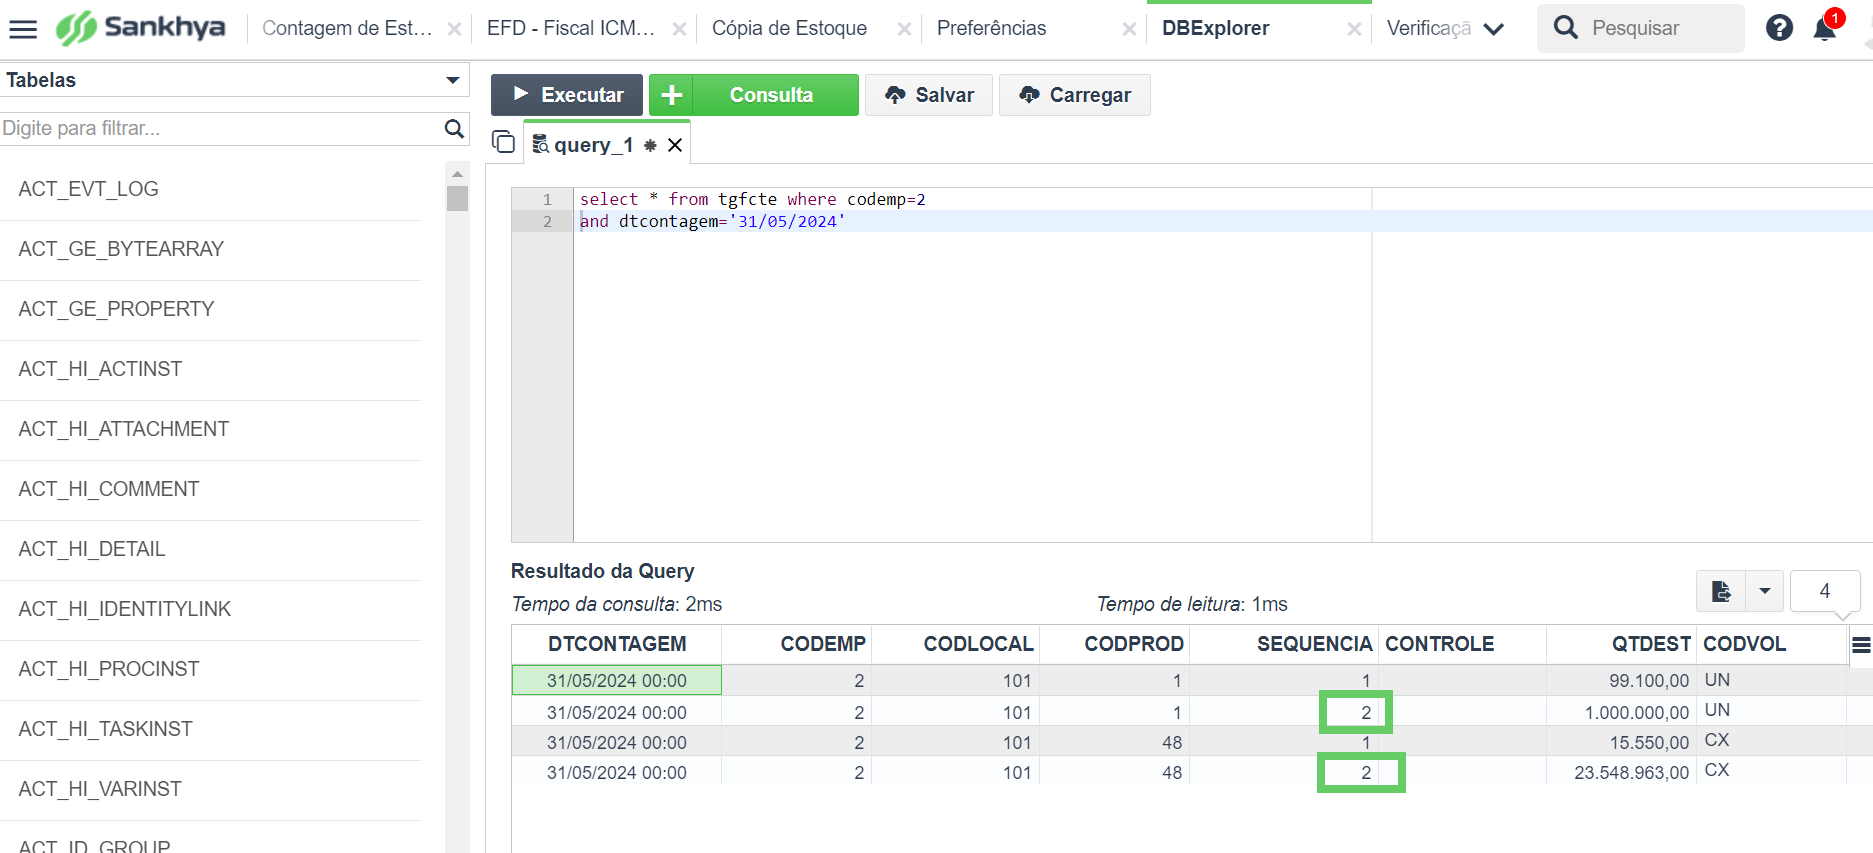Viewport: 1873px width, 853px height.
Task: Save the query with Salvar
Action: [929, 95]
